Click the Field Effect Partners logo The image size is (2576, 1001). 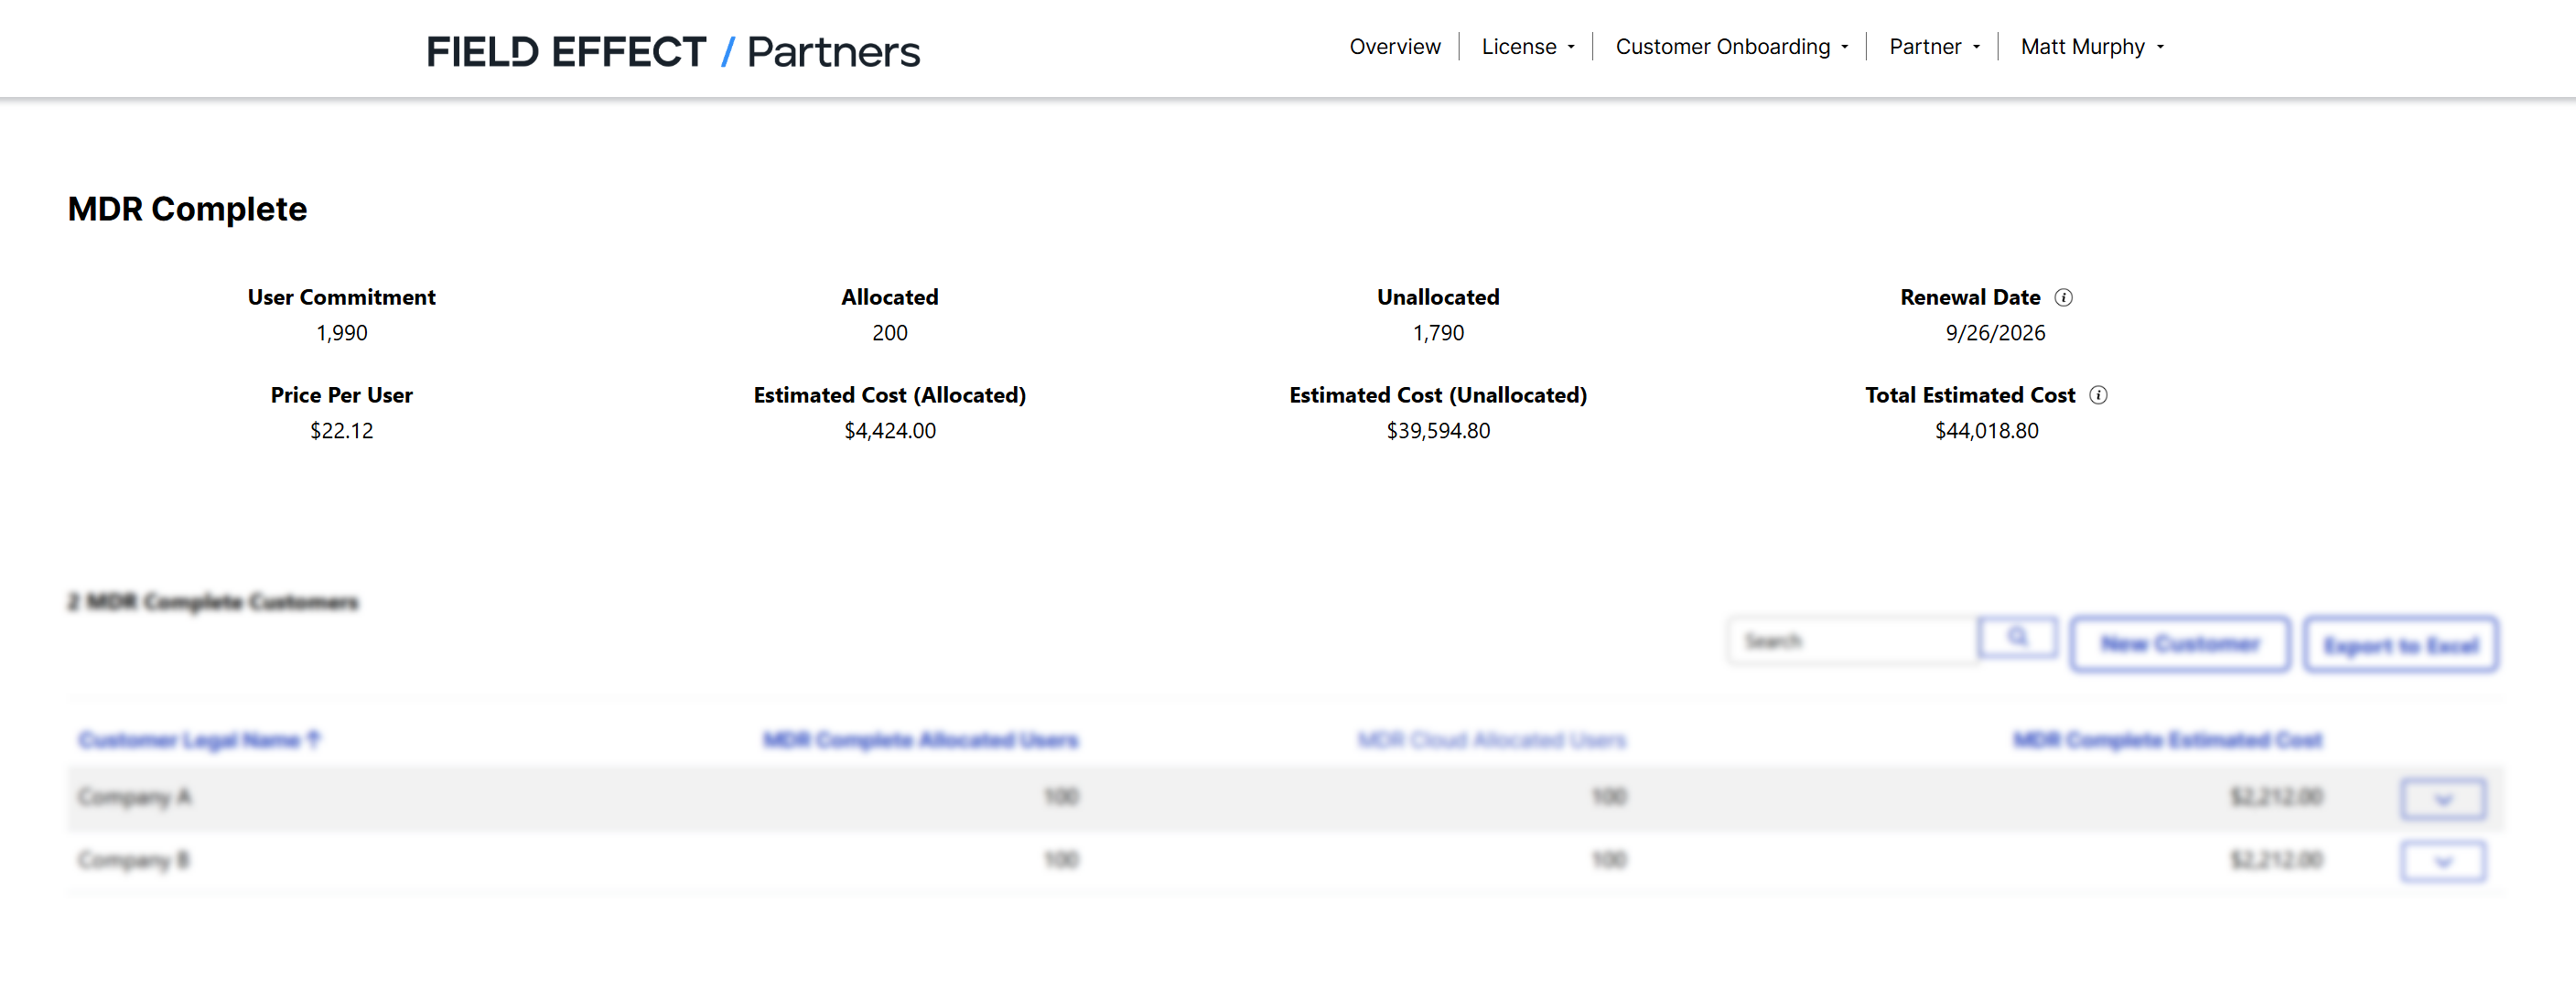pyautogui.click(x=672, y=51)
